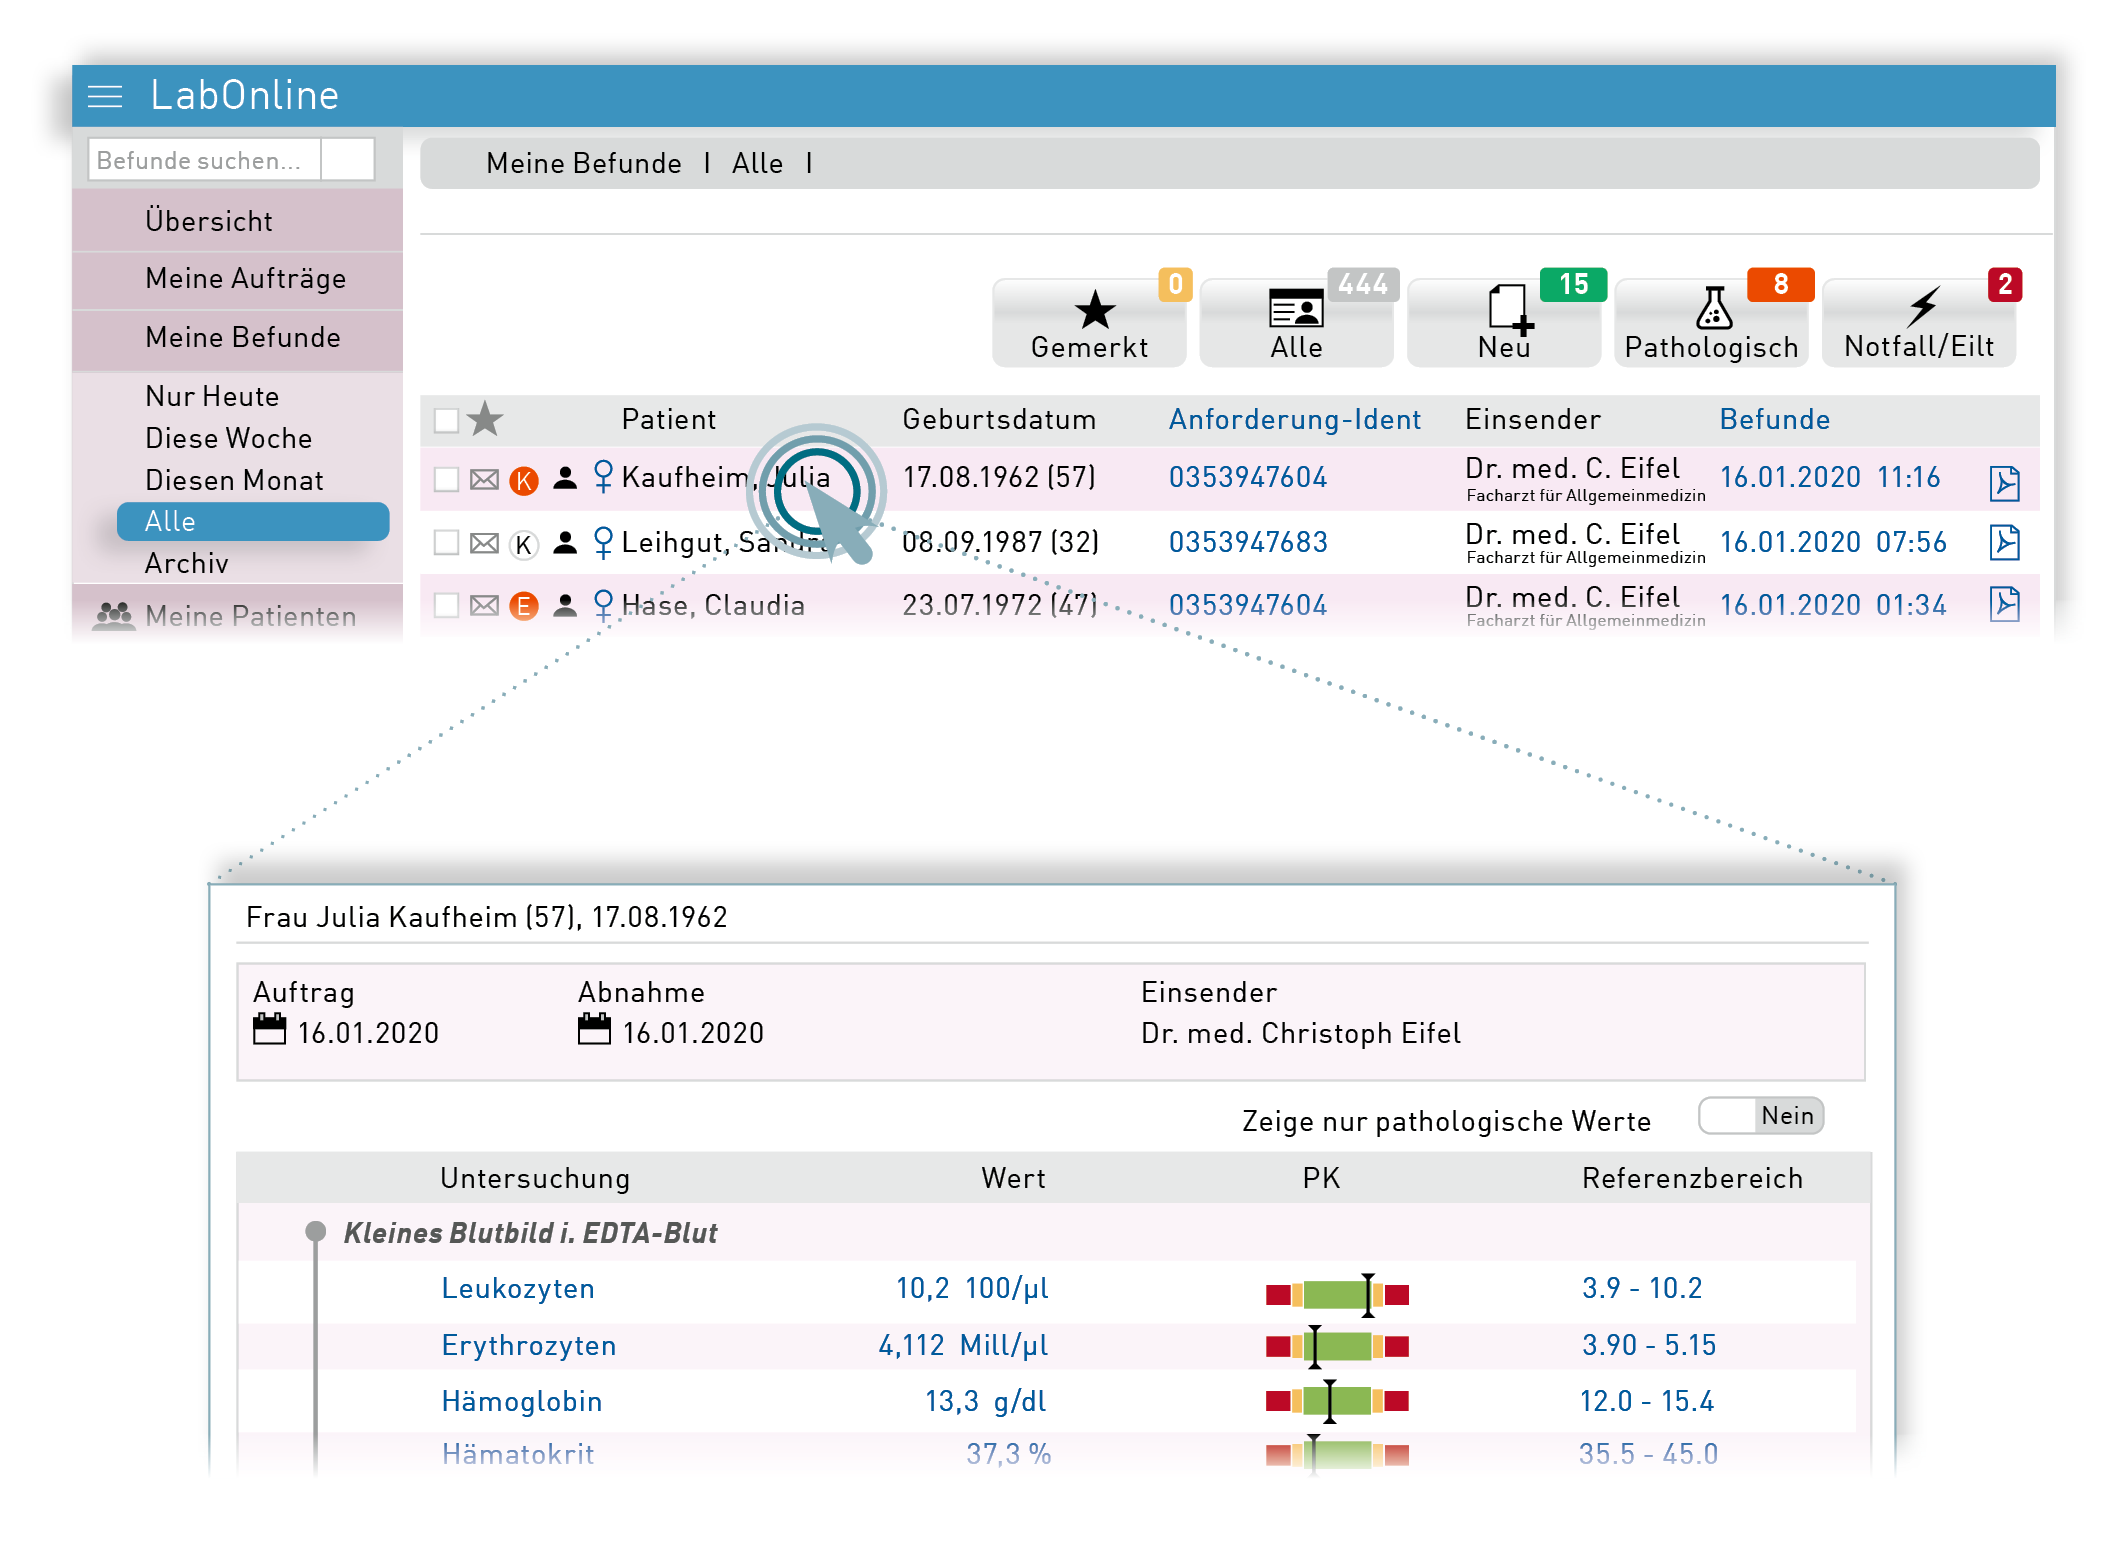This screenshot has height=1567, width=2109.
Task: Open the hamburger menu next to LabOnline
Action: click(105, 96)
